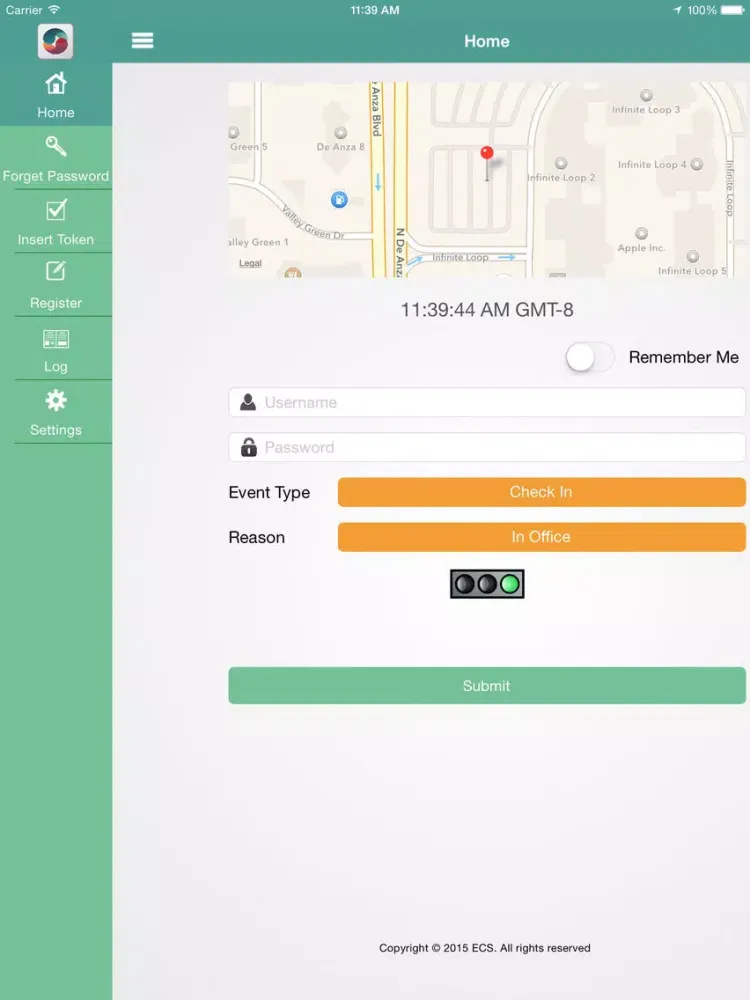Viewport: 750px width, 1000px height.
Task: Tap the Apple Inc. map marker
Action: tap(642, 233)
